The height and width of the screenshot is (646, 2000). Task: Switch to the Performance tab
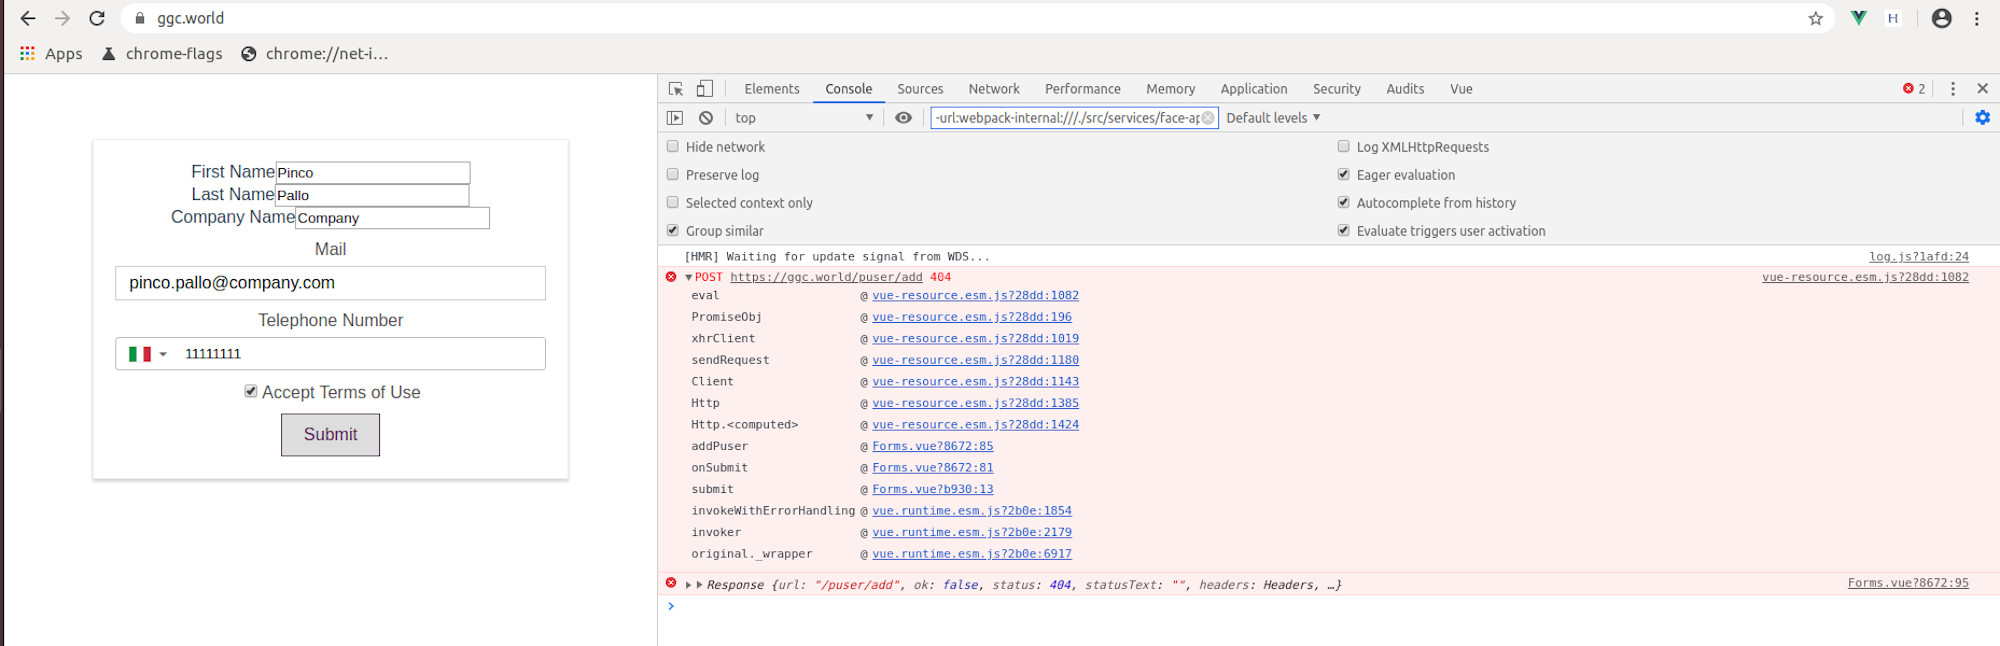1083,89
